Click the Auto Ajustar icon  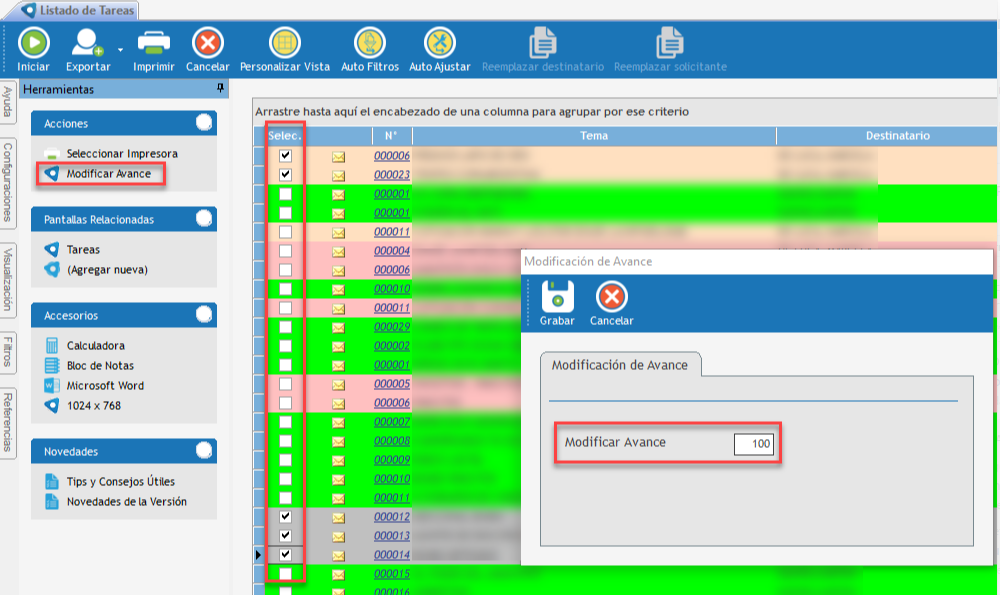439,43
